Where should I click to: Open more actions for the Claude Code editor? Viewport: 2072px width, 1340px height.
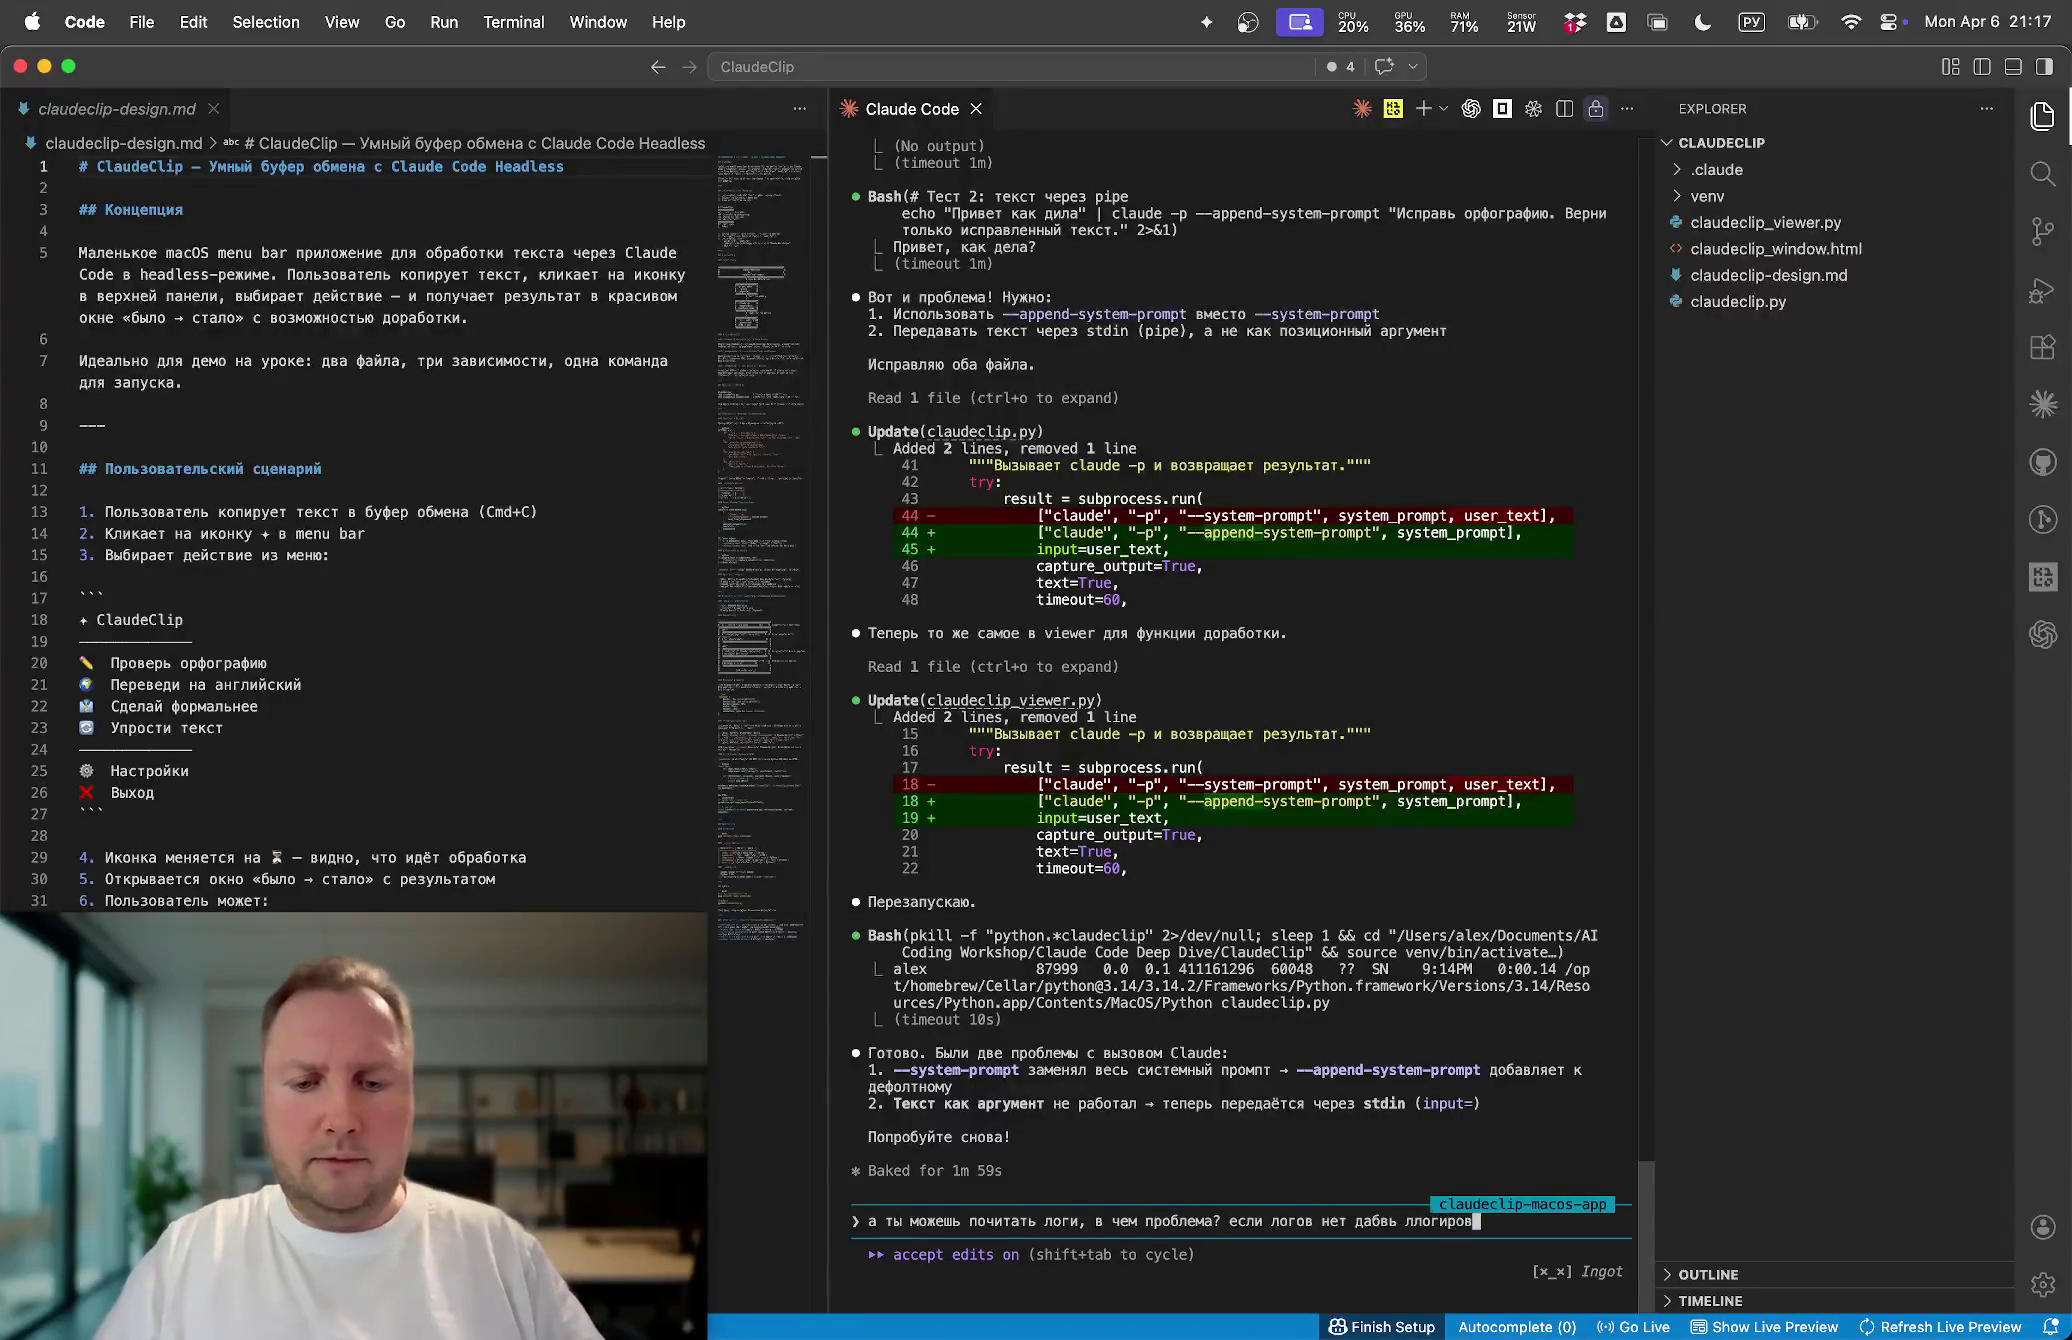click(1627, 109)
